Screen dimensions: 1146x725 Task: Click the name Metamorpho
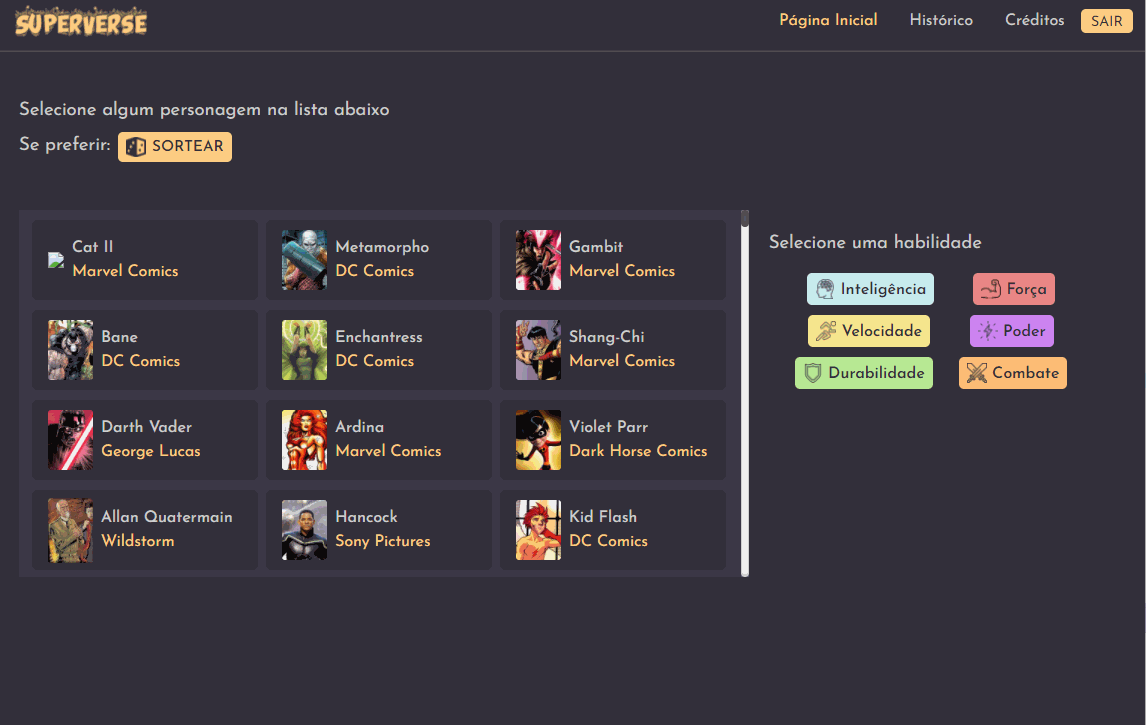point(382,247)
